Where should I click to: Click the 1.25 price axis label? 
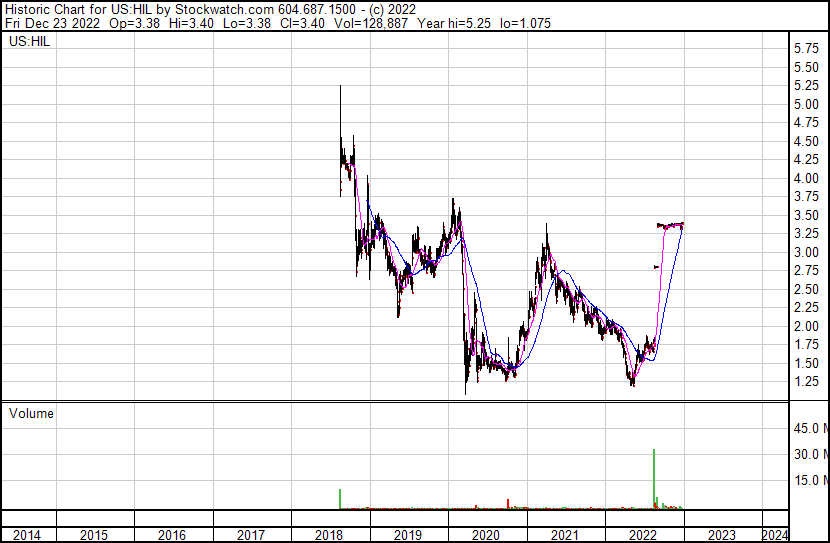(x=806, y=382)
